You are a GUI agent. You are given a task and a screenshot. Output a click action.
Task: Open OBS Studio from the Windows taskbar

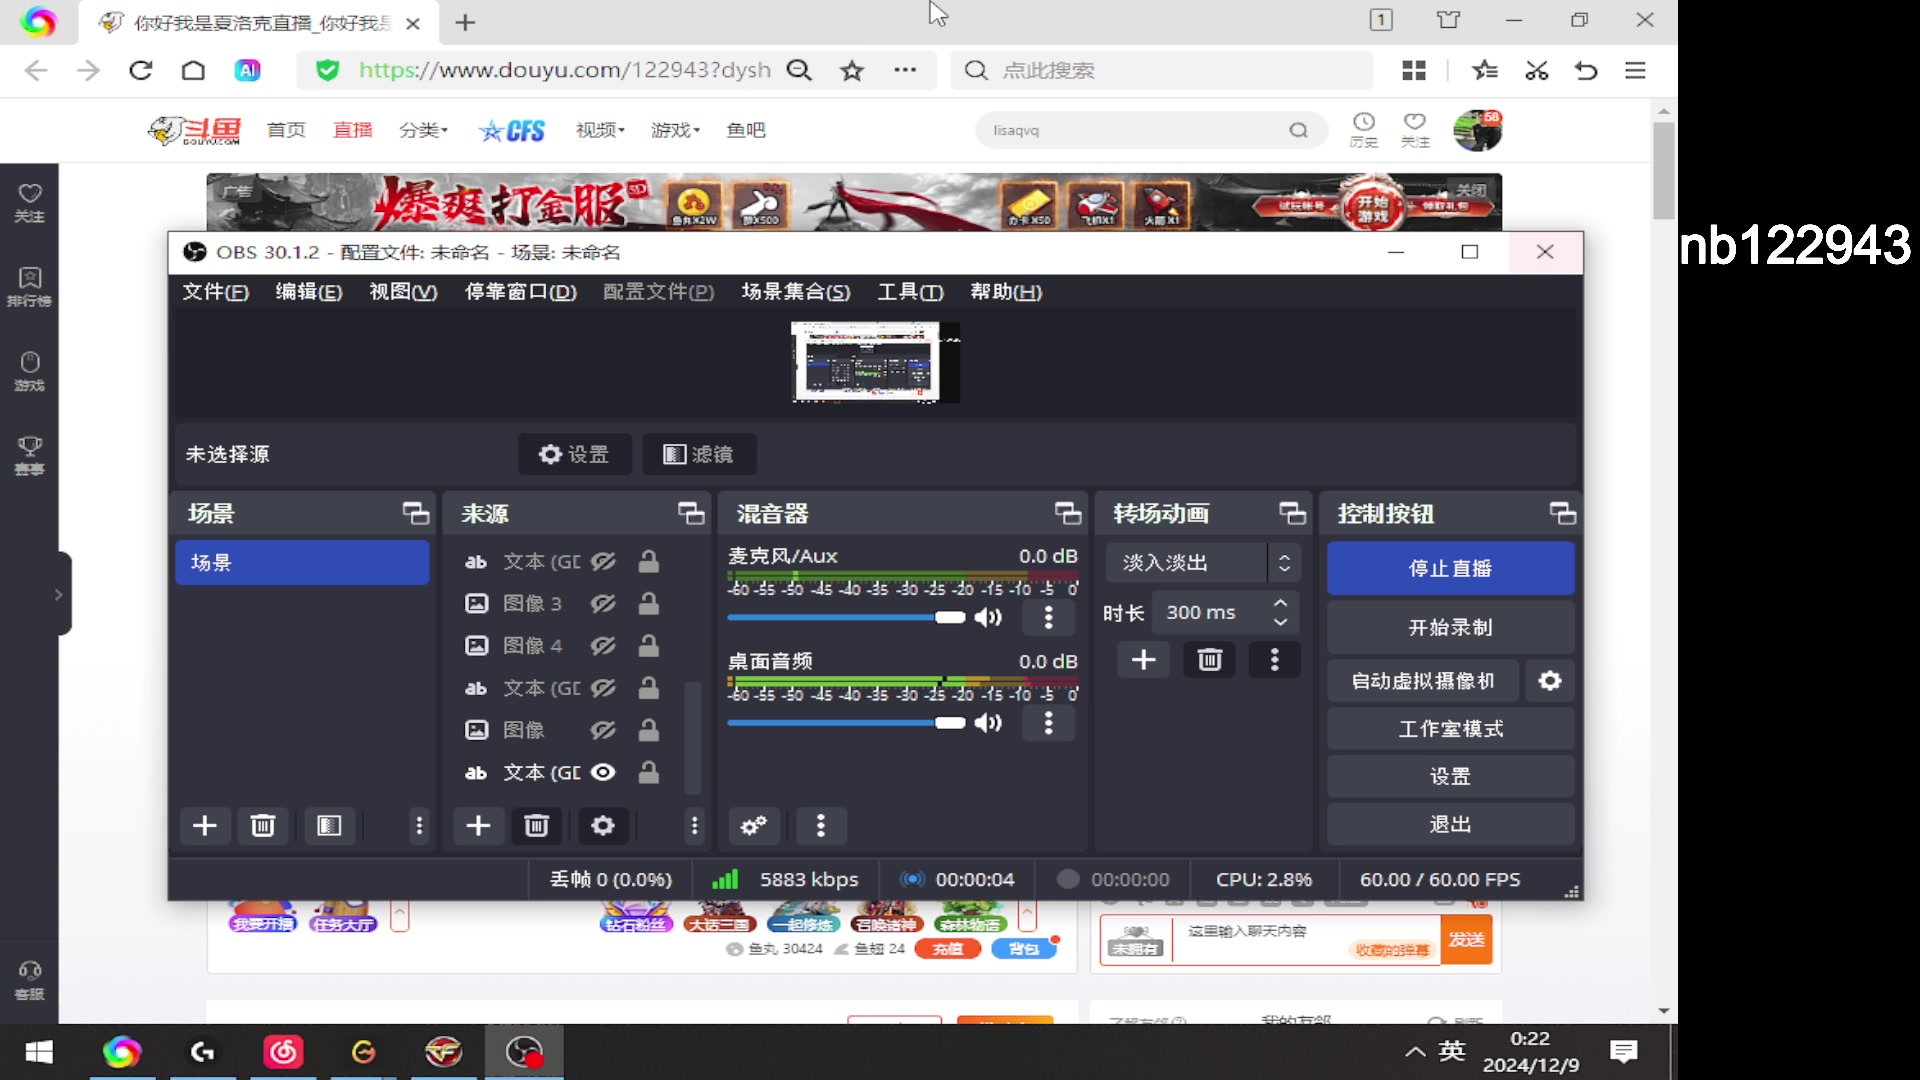pos(524,1052)
